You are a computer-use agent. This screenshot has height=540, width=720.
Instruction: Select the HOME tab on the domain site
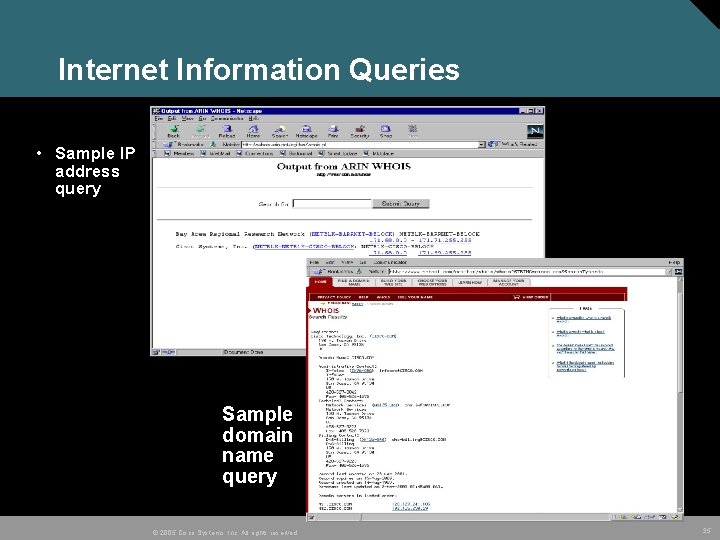(x=321, y=282)
